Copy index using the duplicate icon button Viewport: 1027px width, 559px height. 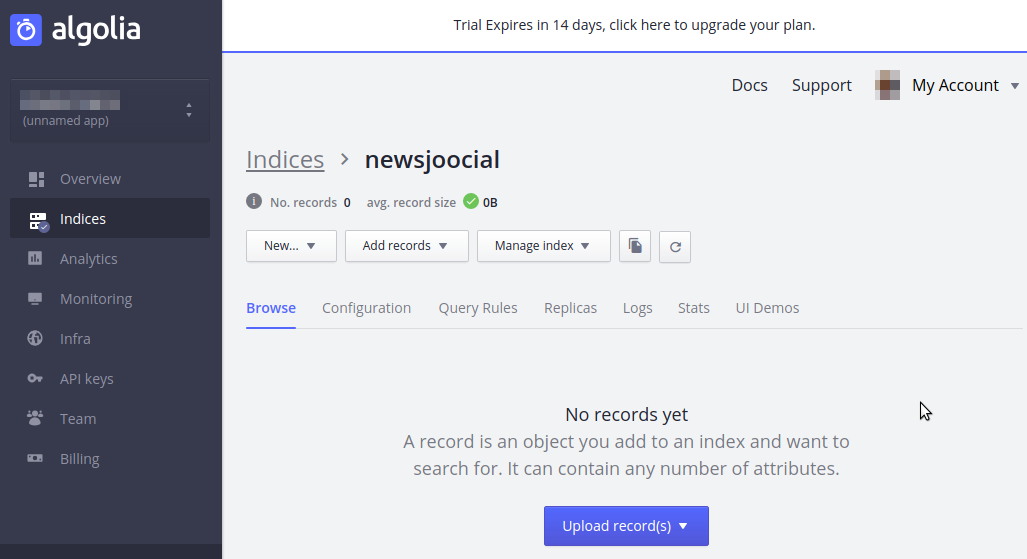point(635,246)
